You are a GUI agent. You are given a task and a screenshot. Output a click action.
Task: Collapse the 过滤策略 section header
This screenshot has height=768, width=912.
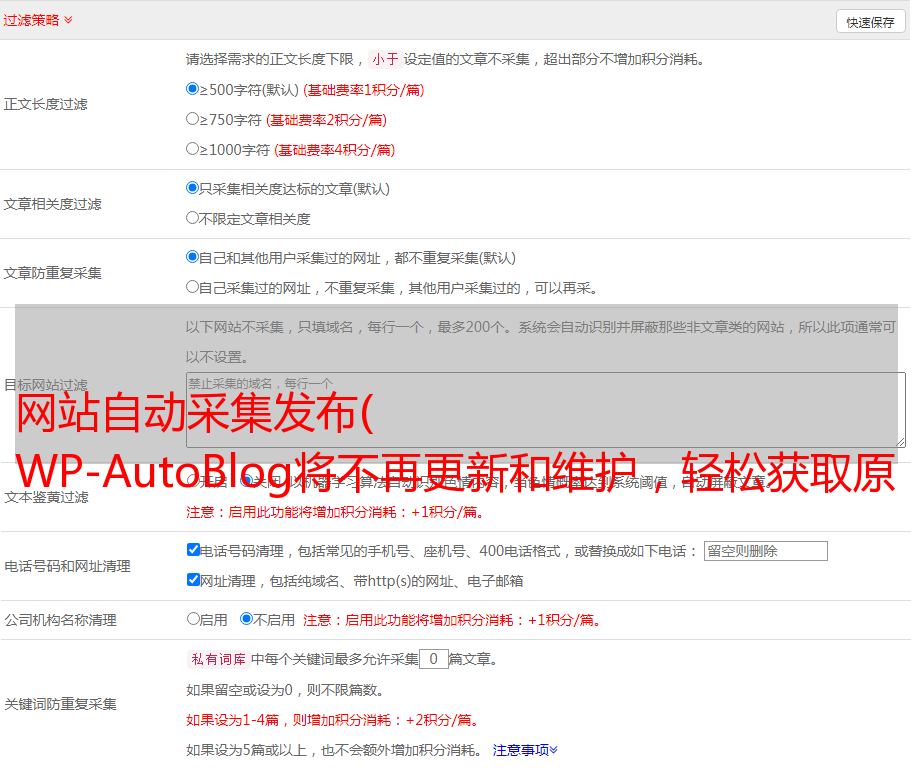38,20
